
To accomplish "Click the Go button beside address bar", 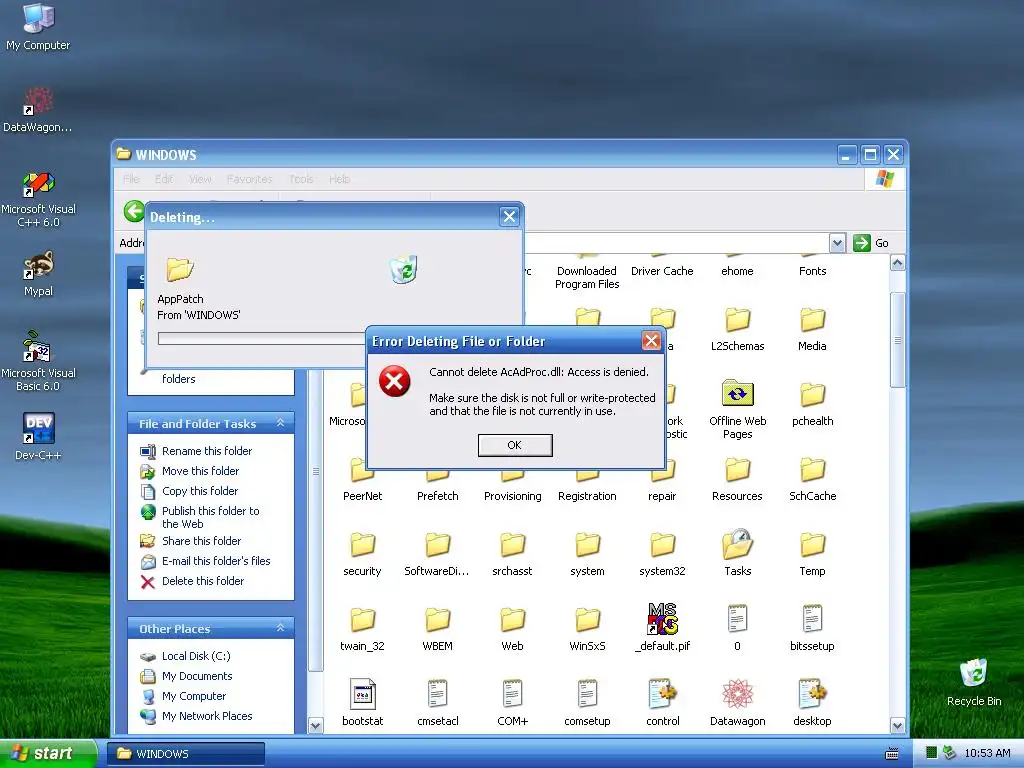I will (871, 243).
